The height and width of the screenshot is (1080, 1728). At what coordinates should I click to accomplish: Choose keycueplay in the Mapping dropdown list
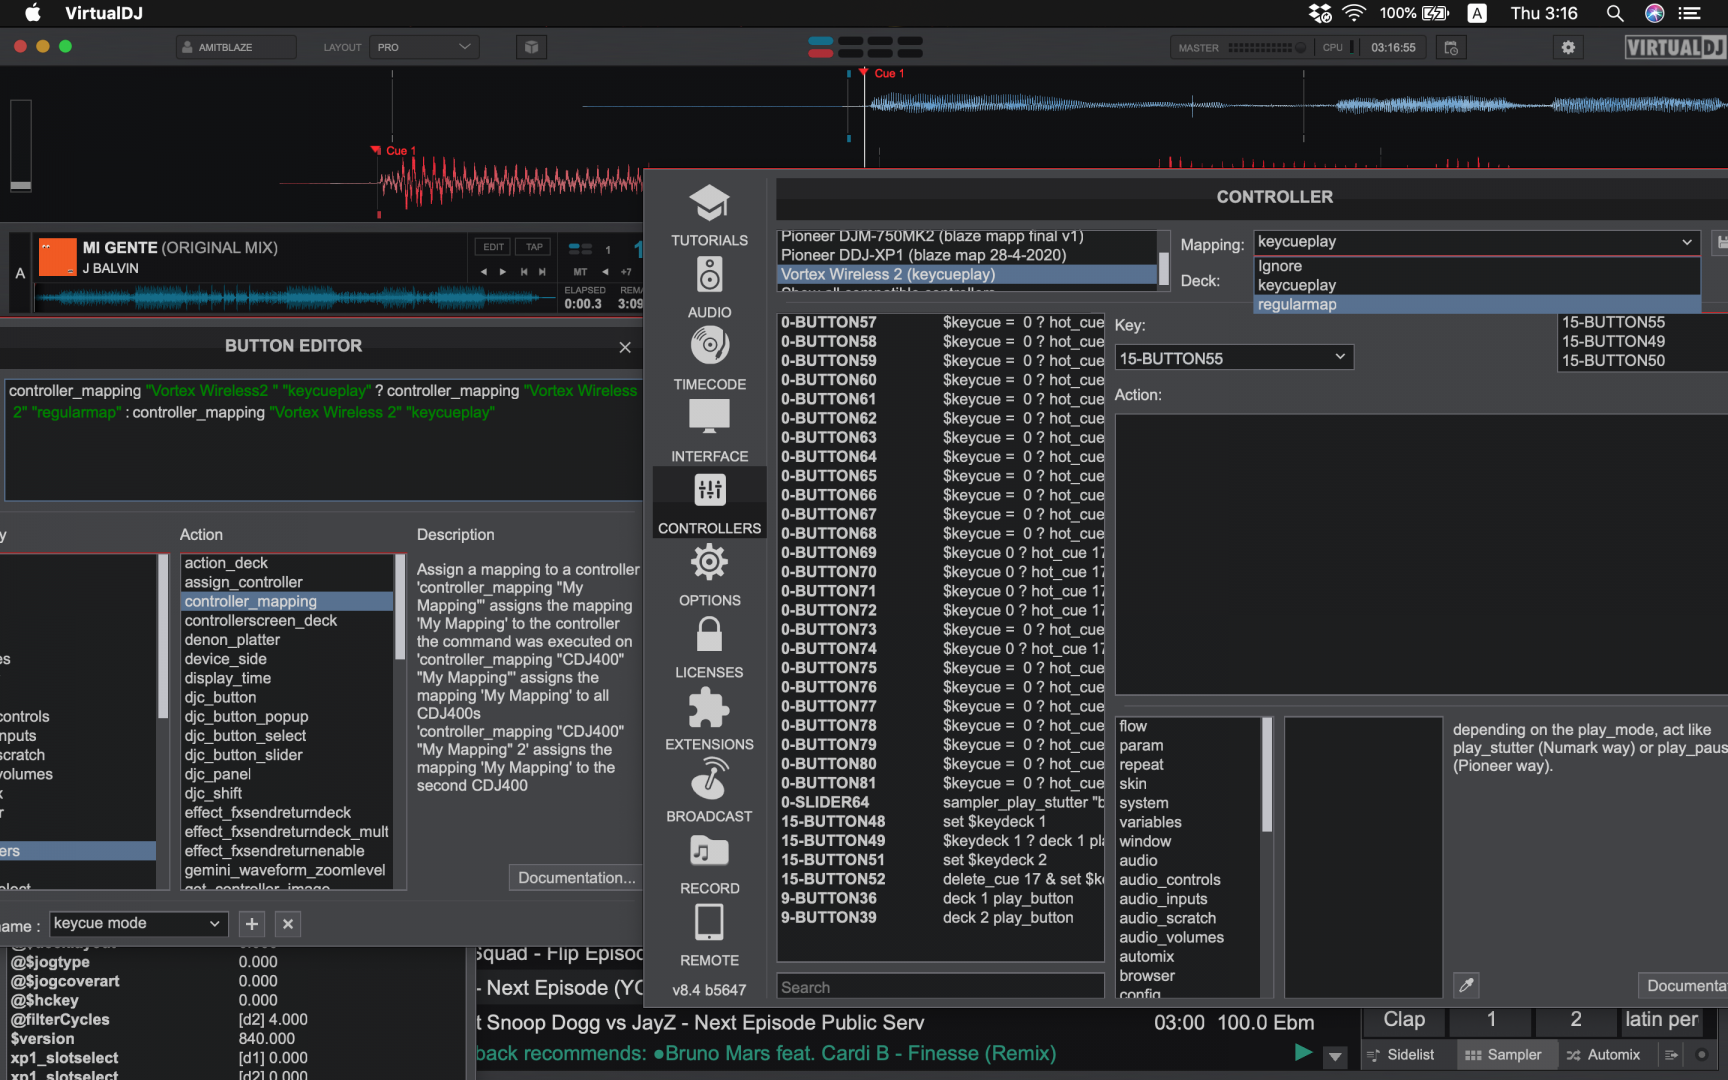pyautogui.click(x=1476, y=285)
